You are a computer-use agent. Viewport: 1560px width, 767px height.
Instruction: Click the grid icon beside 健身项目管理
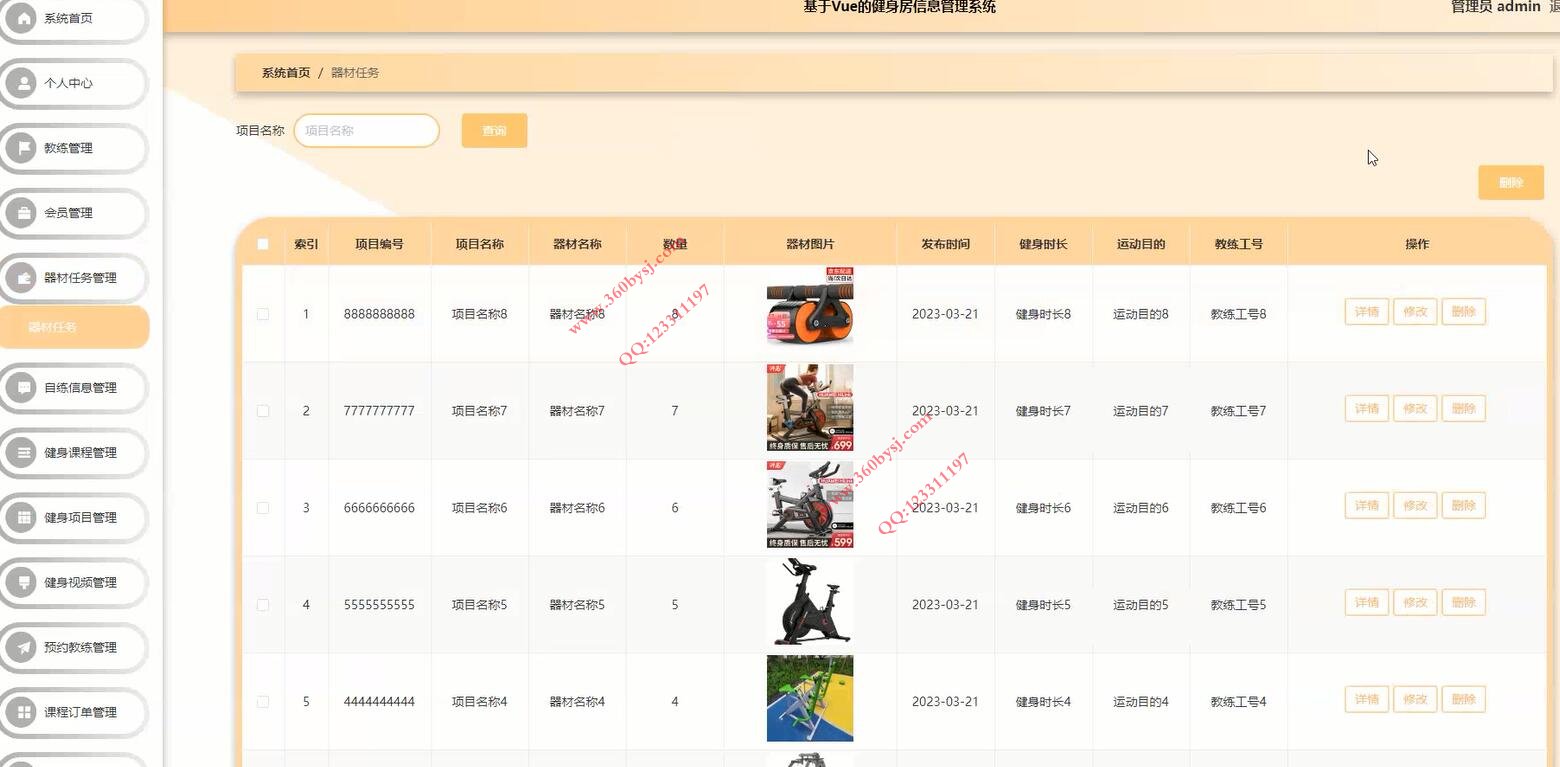(x=21, y=518)
